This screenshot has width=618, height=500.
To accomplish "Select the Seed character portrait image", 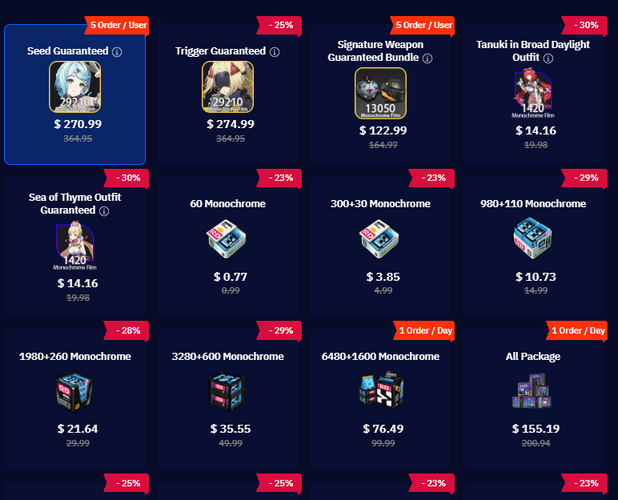I will coord(75,87).
